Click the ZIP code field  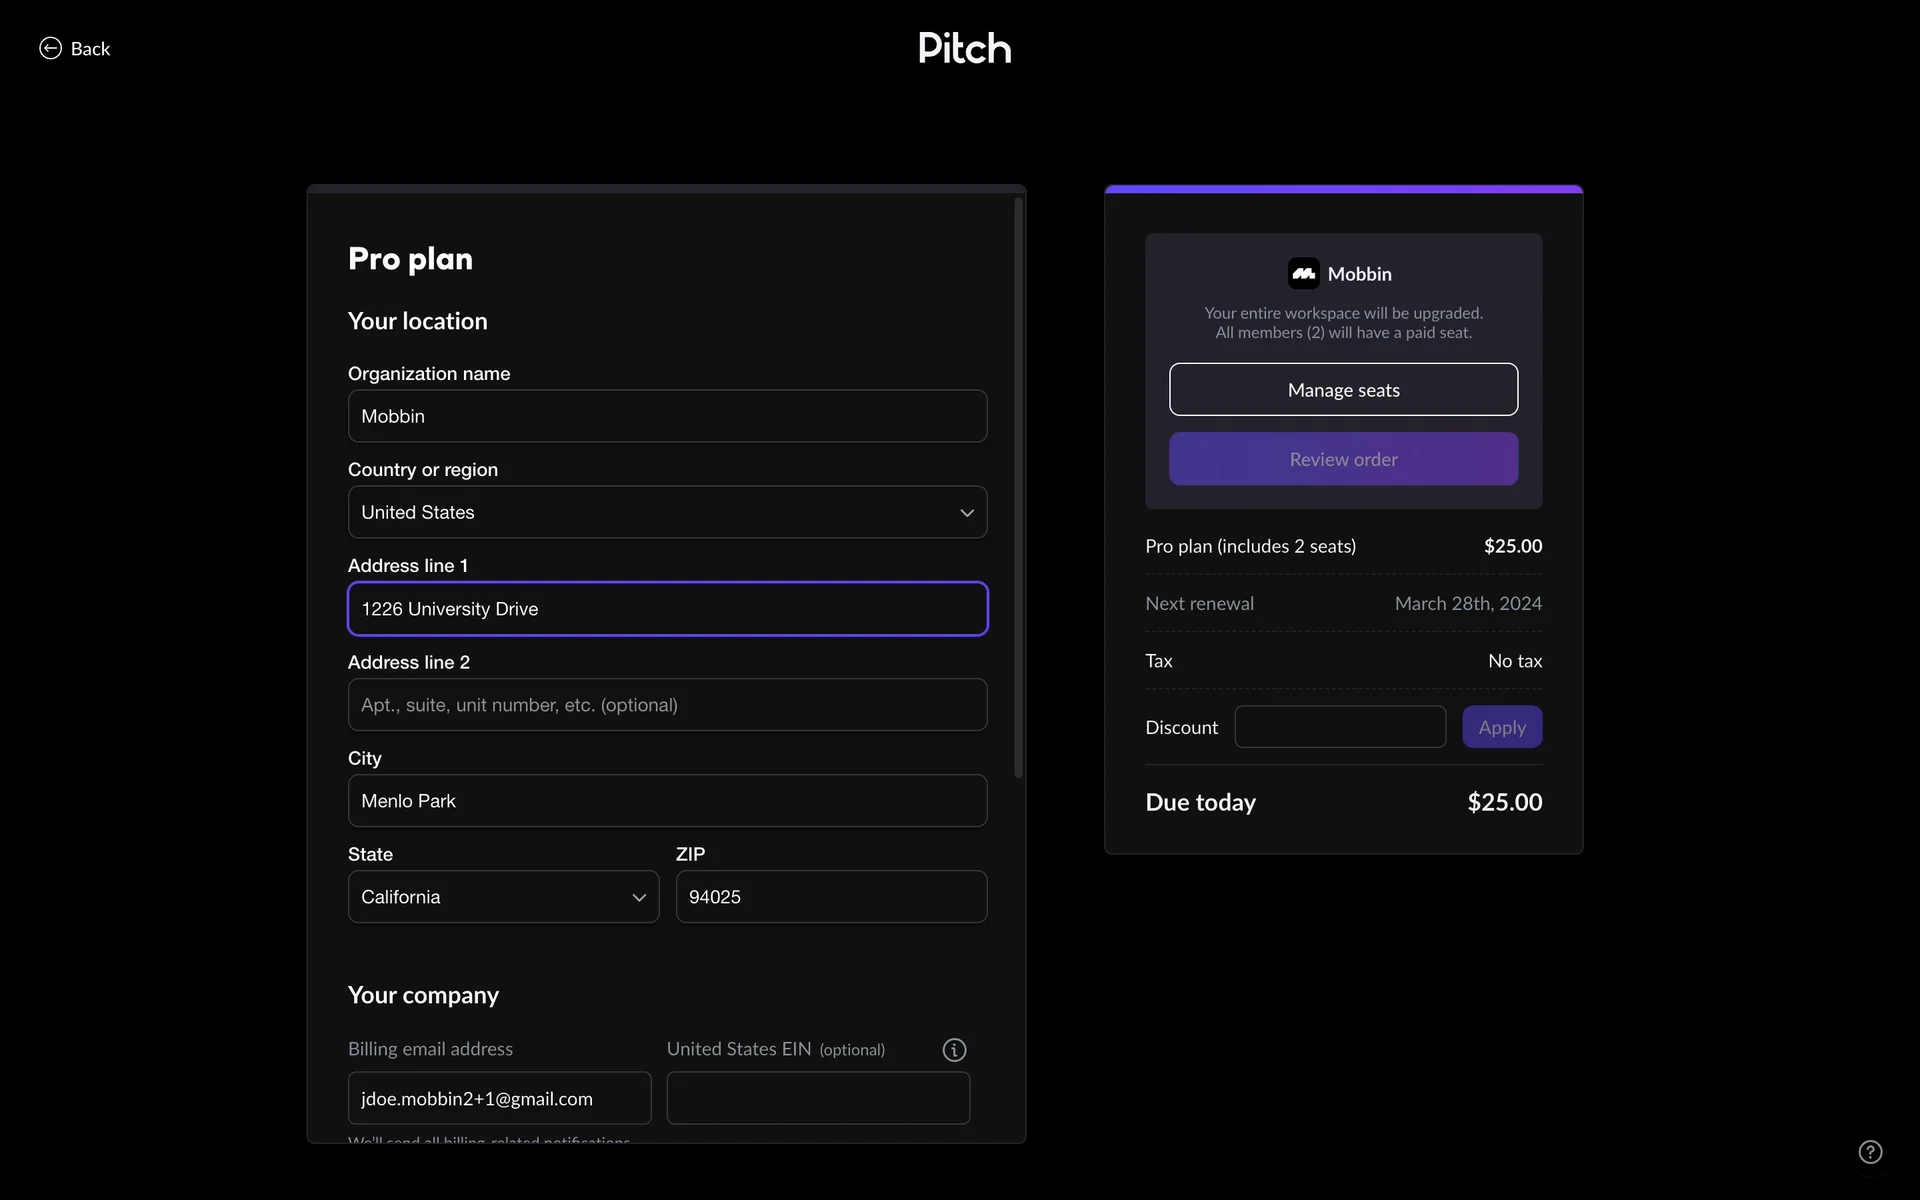[831, 897]
